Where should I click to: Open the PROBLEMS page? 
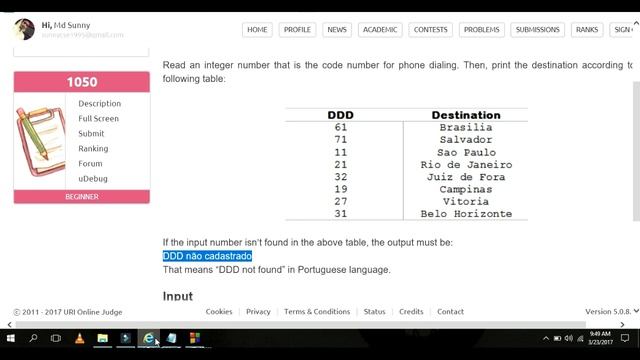tap(482, 30)
